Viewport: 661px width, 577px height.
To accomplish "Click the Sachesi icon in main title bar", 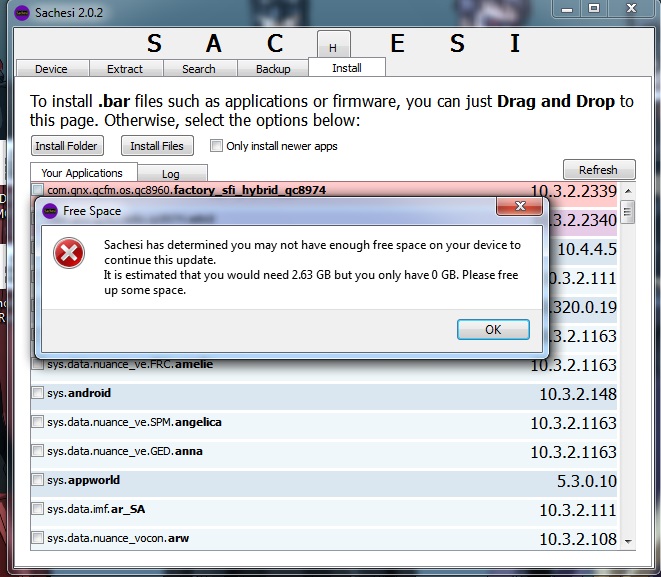I will (22, 9).
